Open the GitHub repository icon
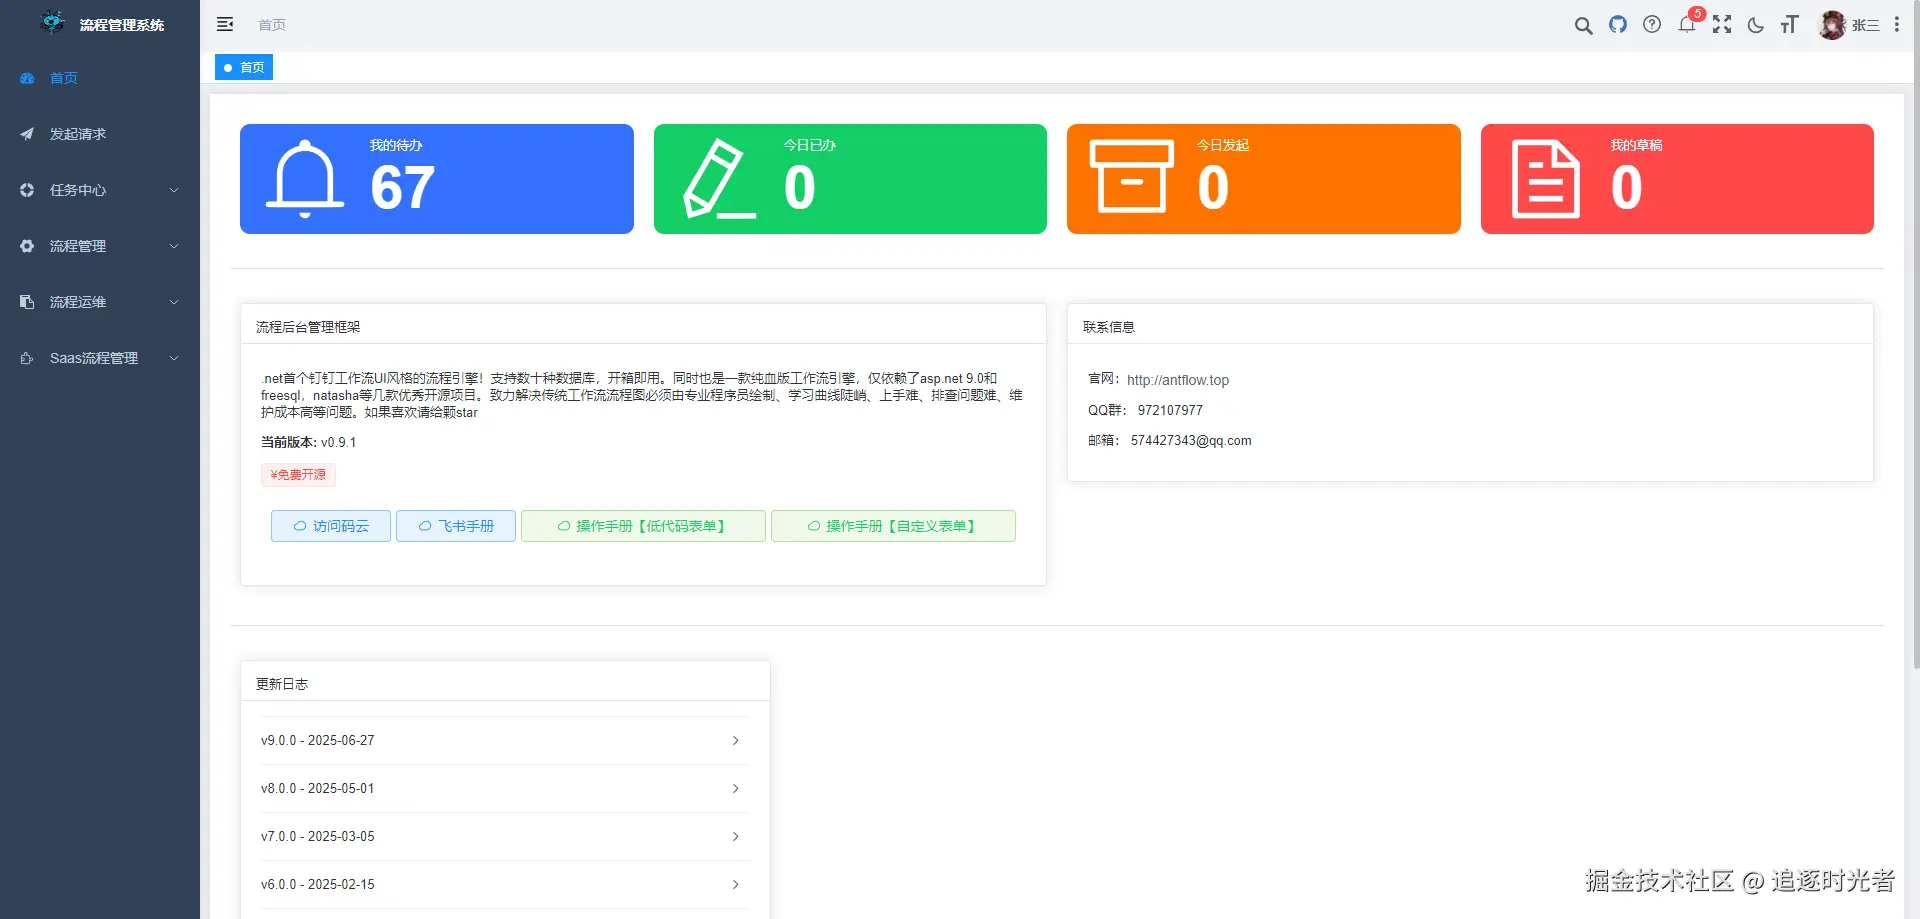The height and width of the screenshot is (919, 1920). (1618, 24)
